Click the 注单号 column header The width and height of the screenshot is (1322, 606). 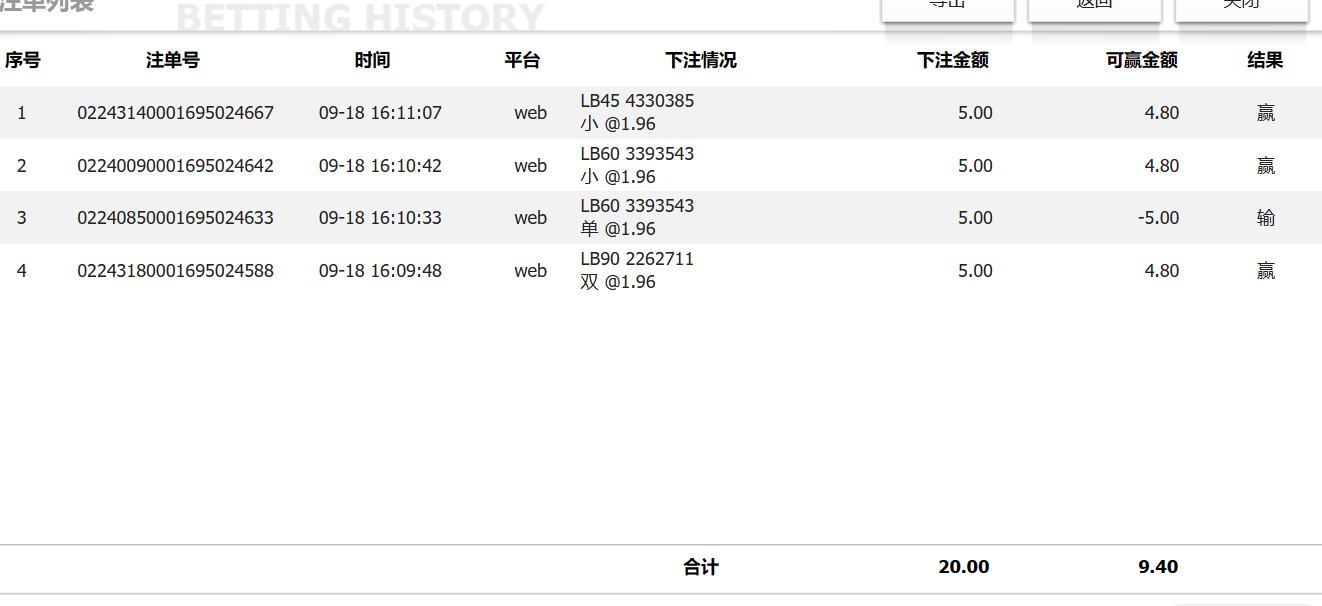(173, 60)
